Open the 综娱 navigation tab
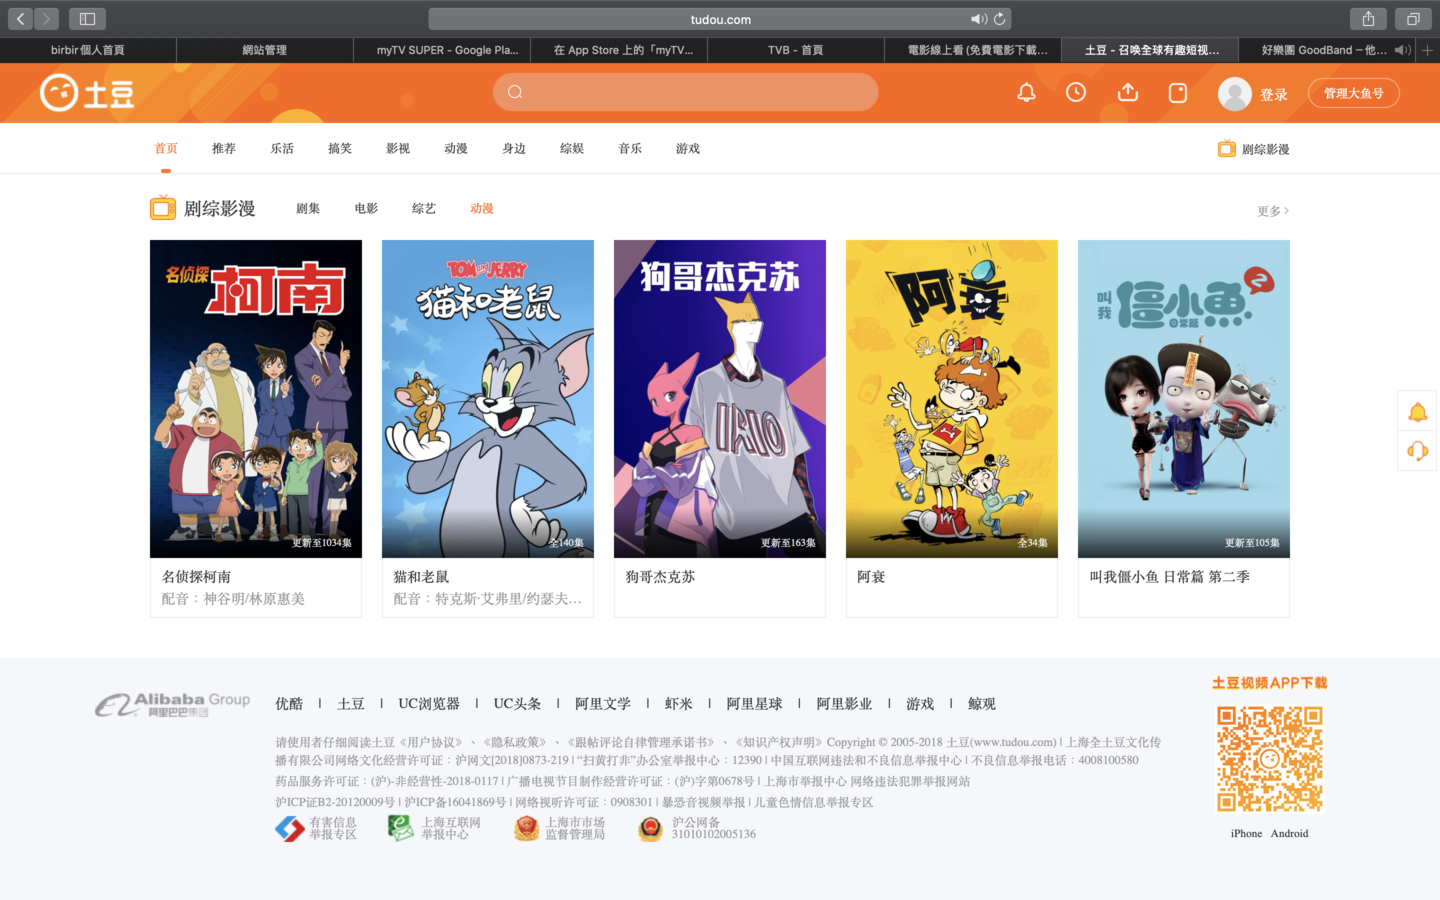Viewport: 1440px width, 900px height. (x=572, y=148)
